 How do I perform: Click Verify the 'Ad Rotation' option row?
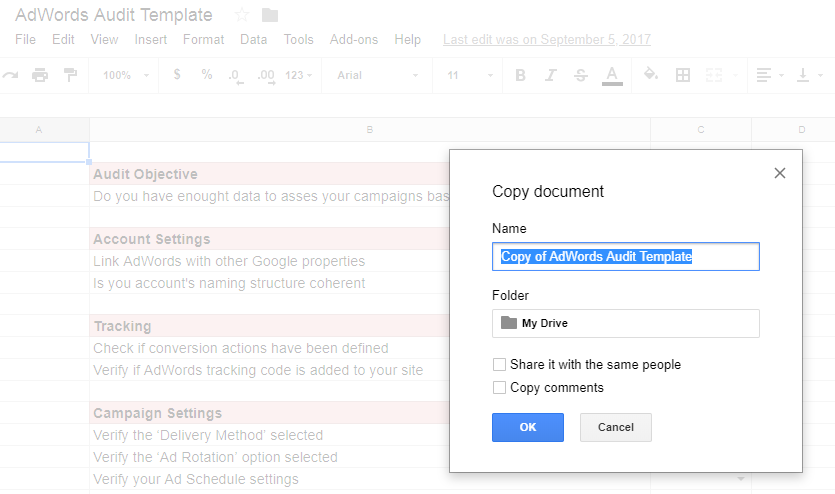pos(269,457)
